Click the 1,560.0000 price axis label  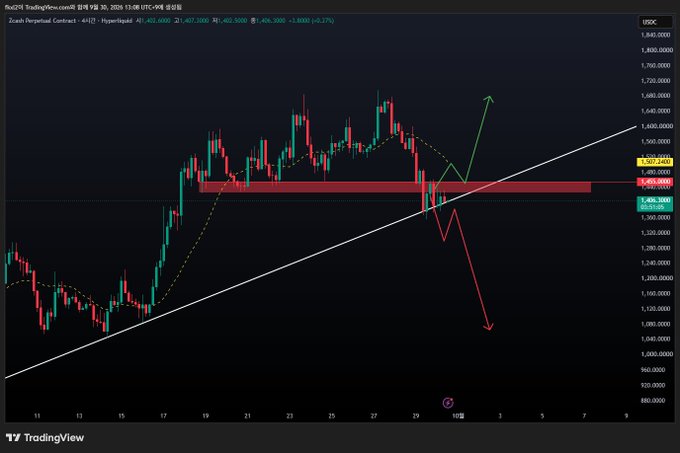pos(655,141)
